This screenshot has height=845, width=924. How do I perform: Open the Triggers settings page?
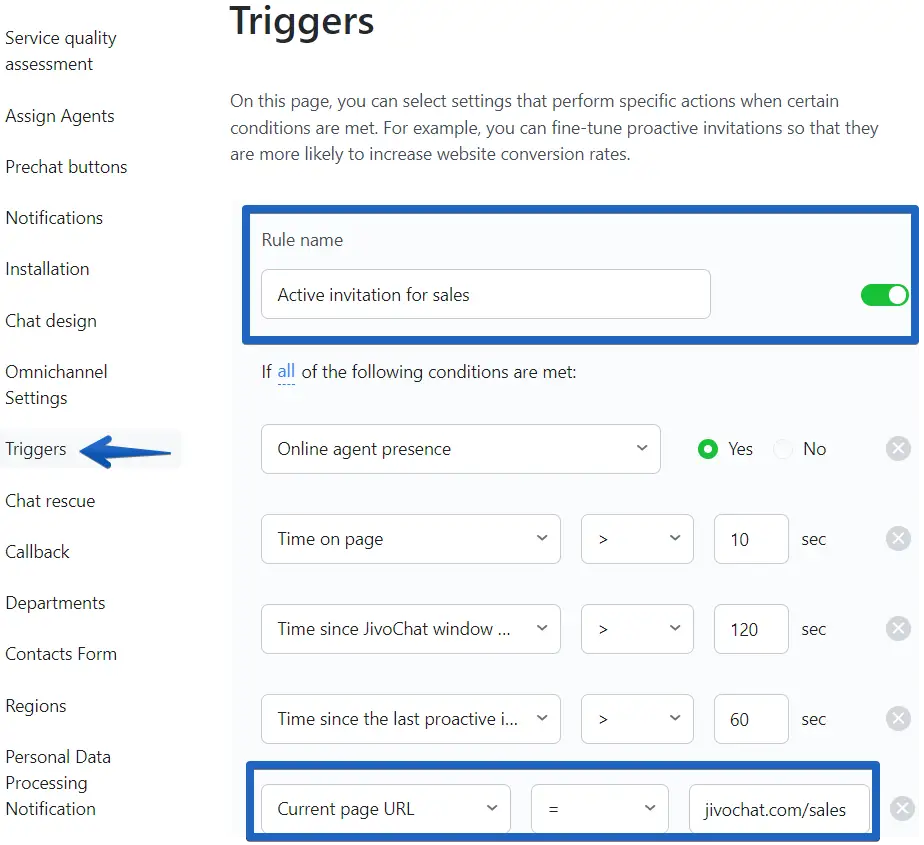pos(36,449)
